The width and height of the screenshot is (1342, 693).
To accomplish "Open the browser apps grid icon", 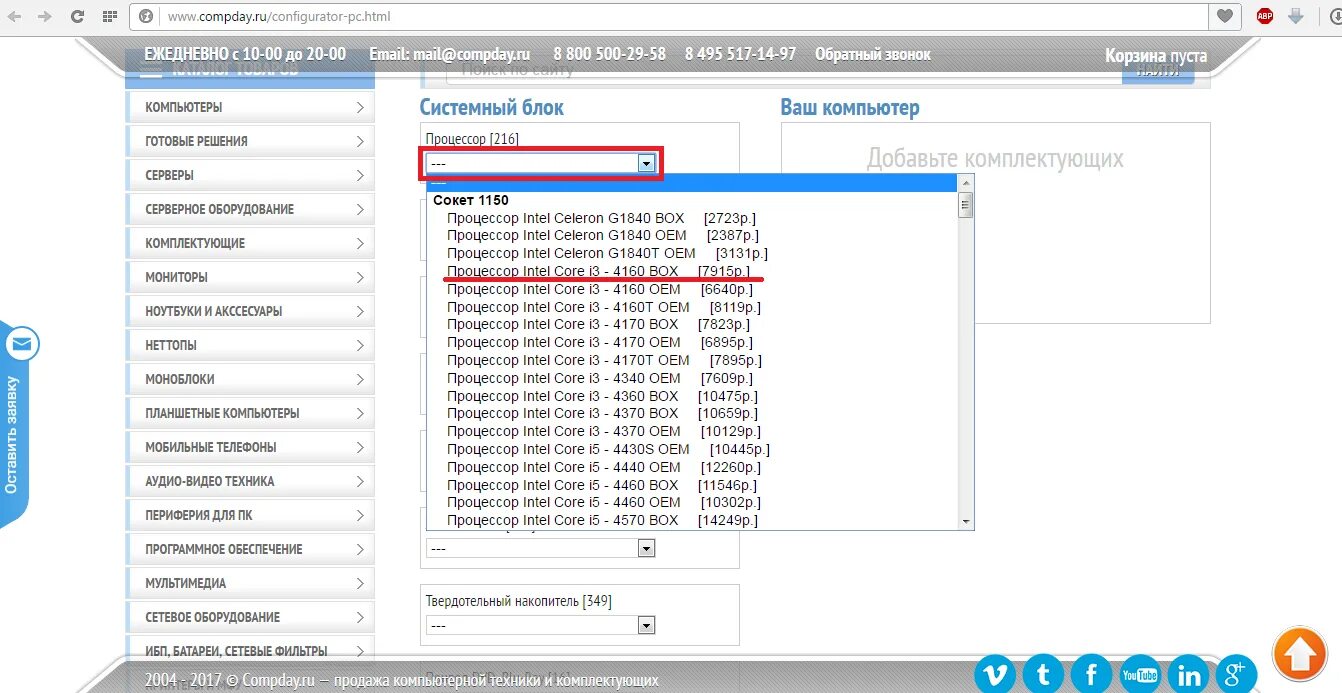I will click(110, 17).
